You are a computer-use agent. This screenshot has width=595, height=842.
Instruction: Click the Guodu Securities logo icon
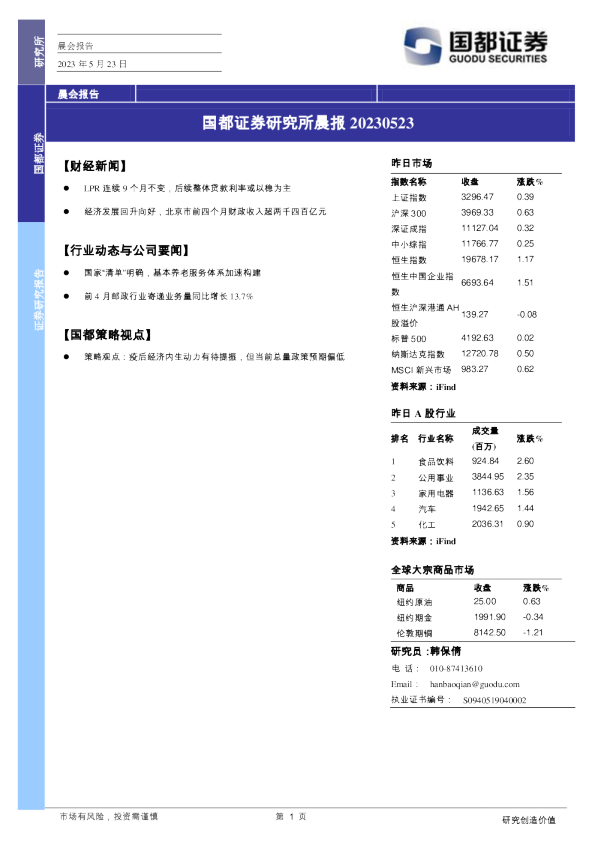(x=423, y=46)
